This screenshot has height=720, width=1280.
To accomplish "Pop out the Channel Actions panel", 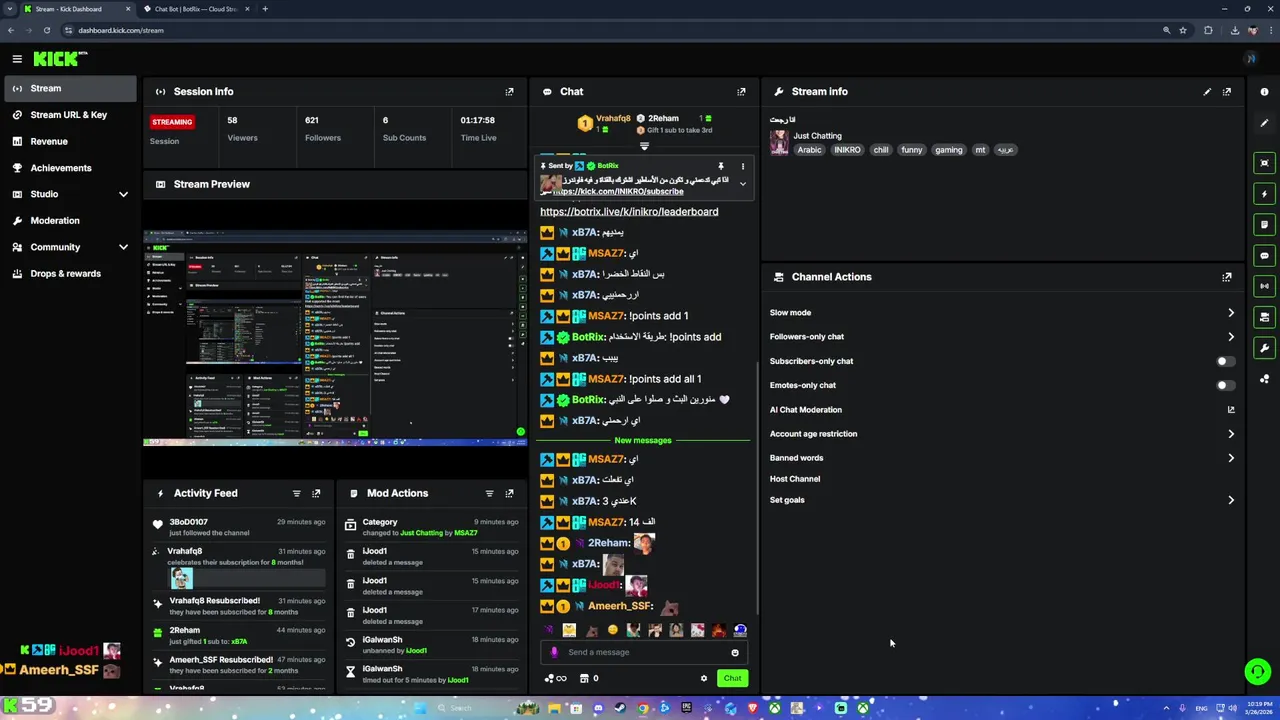I will click(x=1227, y=277).
